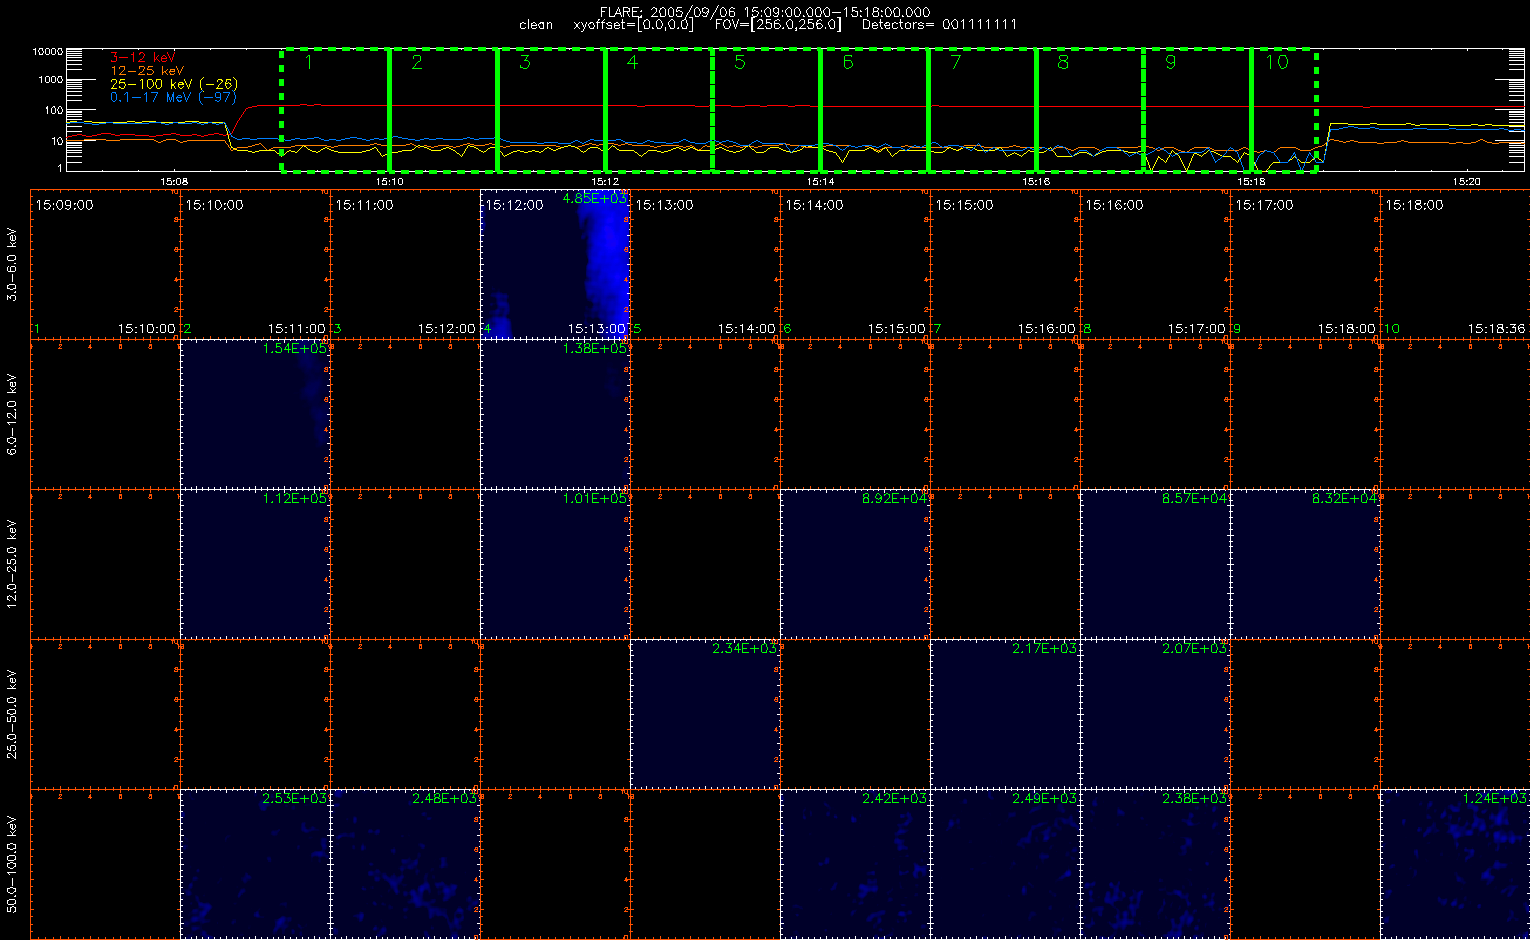This screenshot has height=940, width=1530.
Task: Select interval 2 marker in light curve
Action: tap(417, 62)
